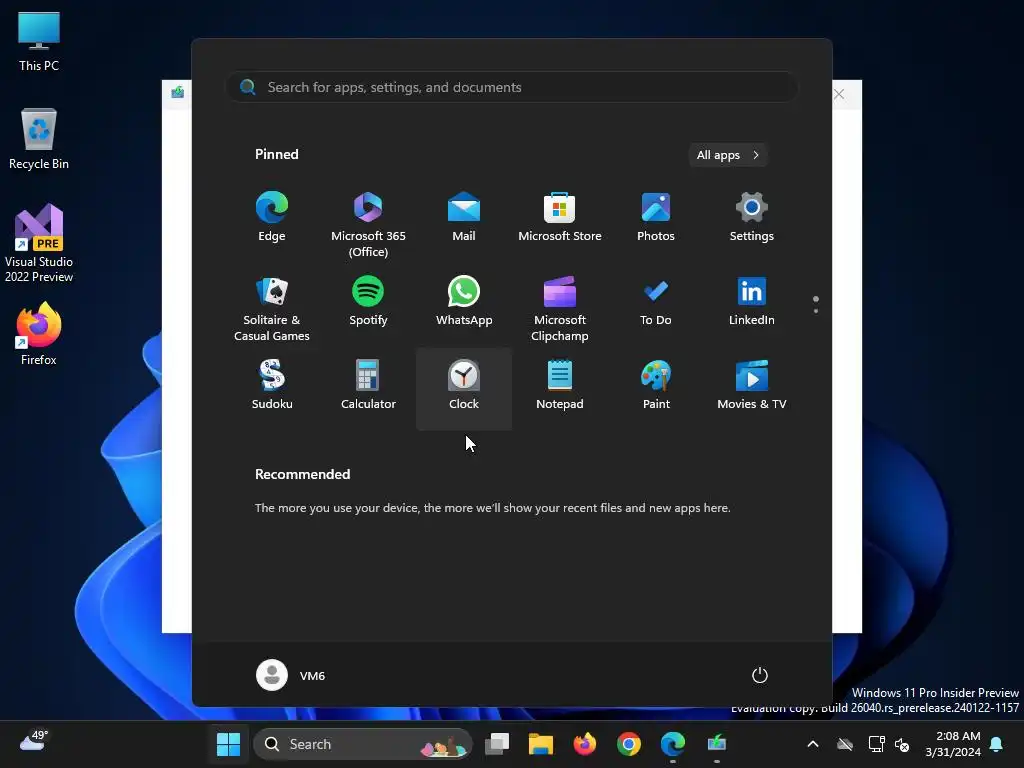The width and height of the screenshot is (1024, 768).
Task: Click the Windows Start button on the taskbar
Action: 229,744
